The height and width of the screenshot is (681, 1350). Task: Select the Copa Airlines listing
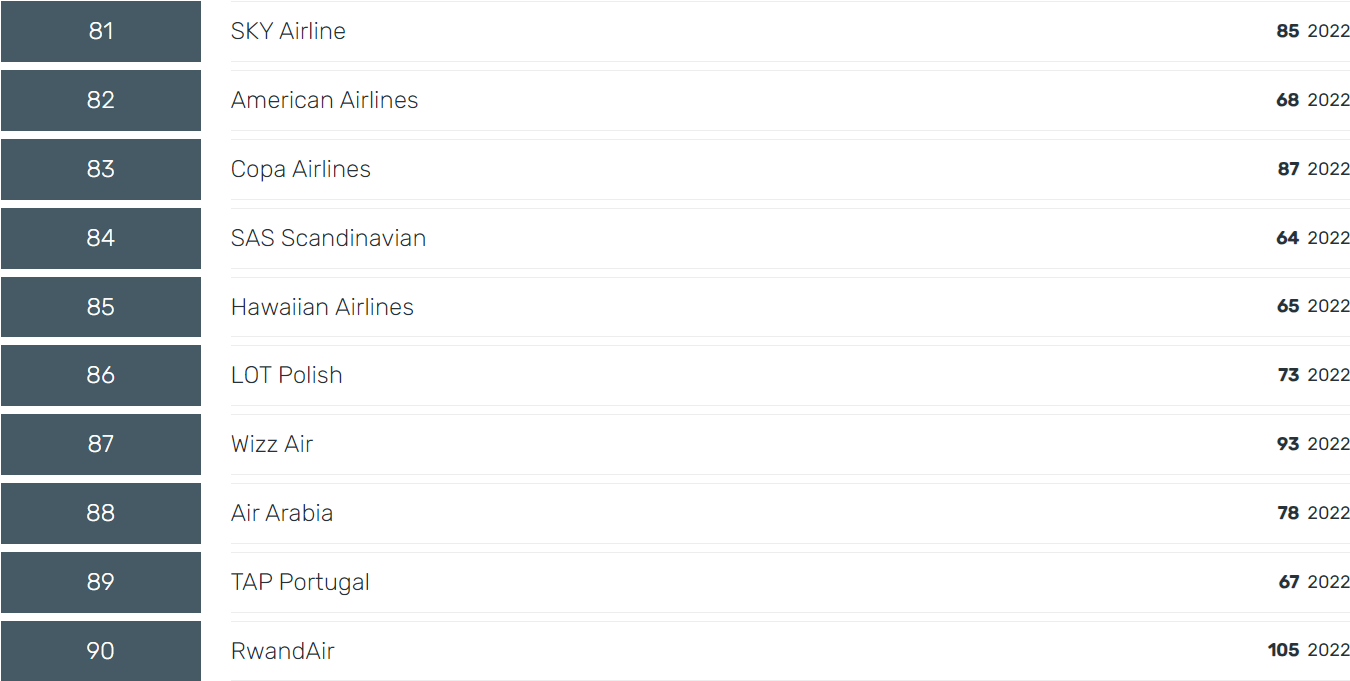point(300,169)
